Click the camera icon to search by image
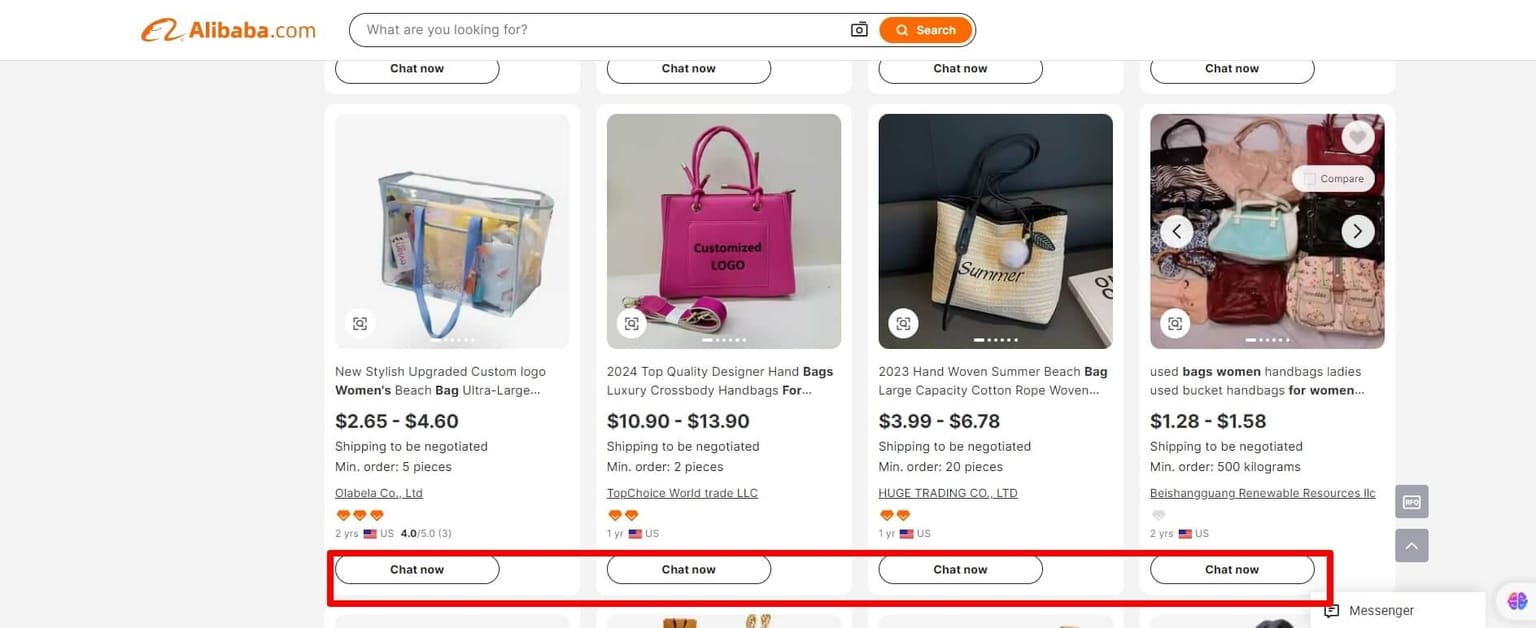 pos(859,29)
